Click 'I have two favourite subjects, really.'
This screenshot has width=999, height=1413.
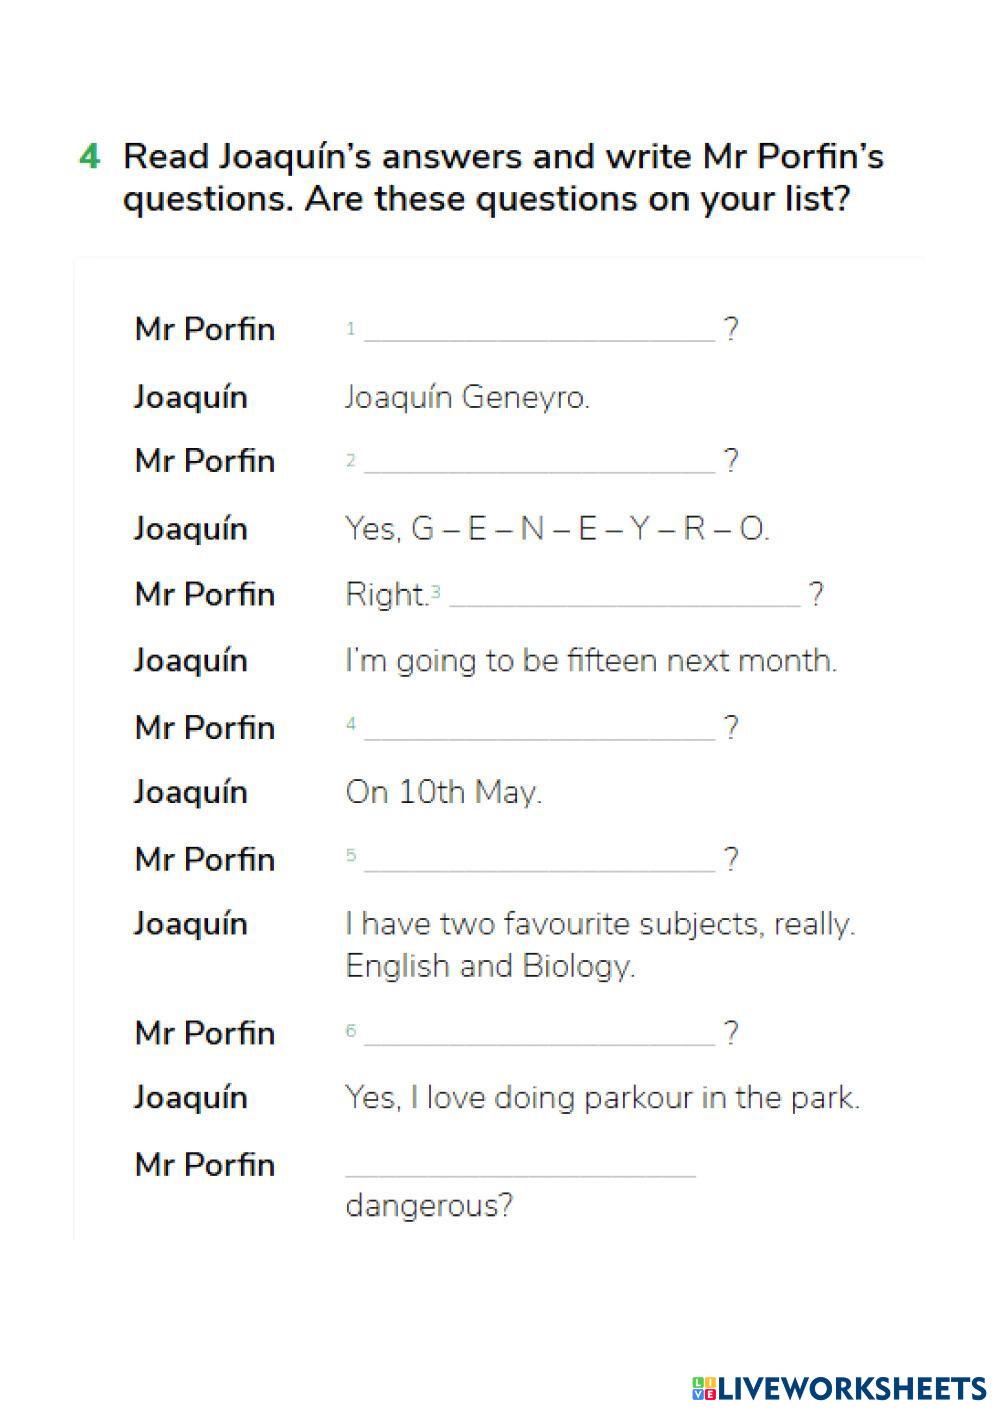coord(600,923)
